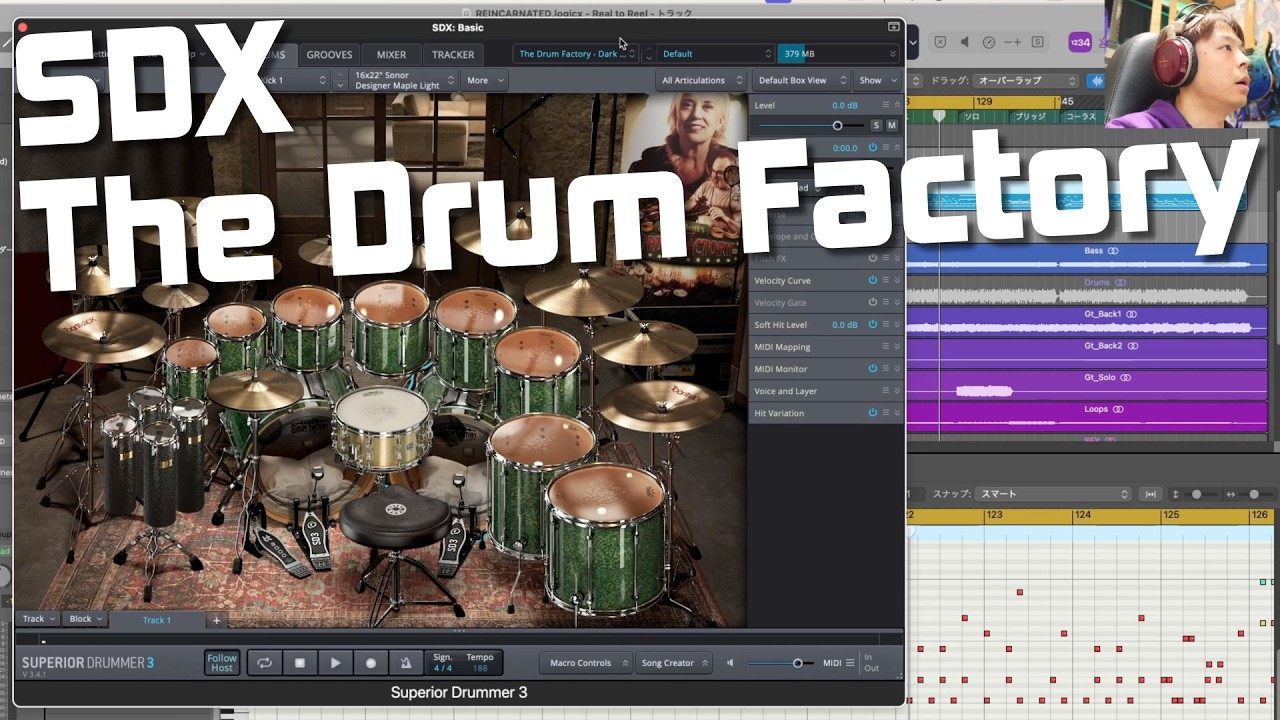Collapse the Level section chevron
The width and height of the screenshot is (1280, 720).
896,105
